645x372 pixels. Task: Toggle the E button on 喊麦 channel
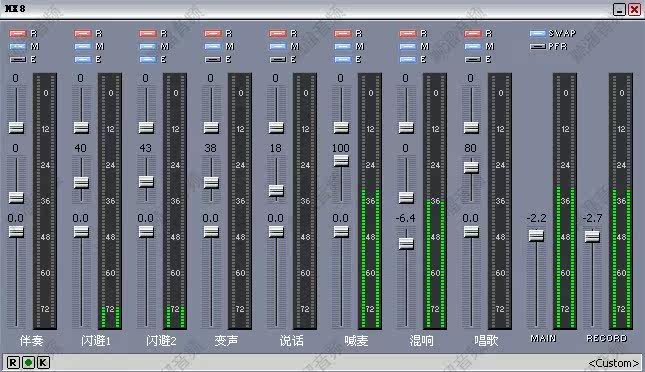point(343,60)
